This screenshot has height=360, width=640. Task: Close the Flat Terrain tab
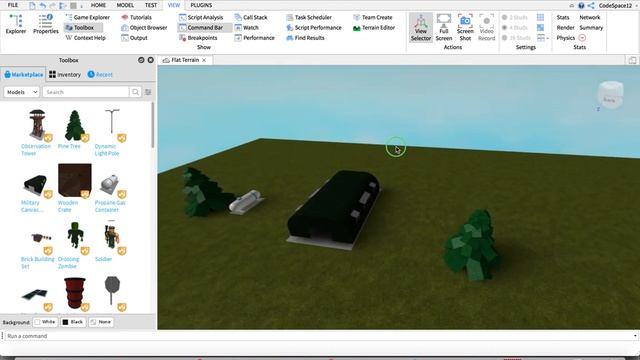(x=204, y=60)
